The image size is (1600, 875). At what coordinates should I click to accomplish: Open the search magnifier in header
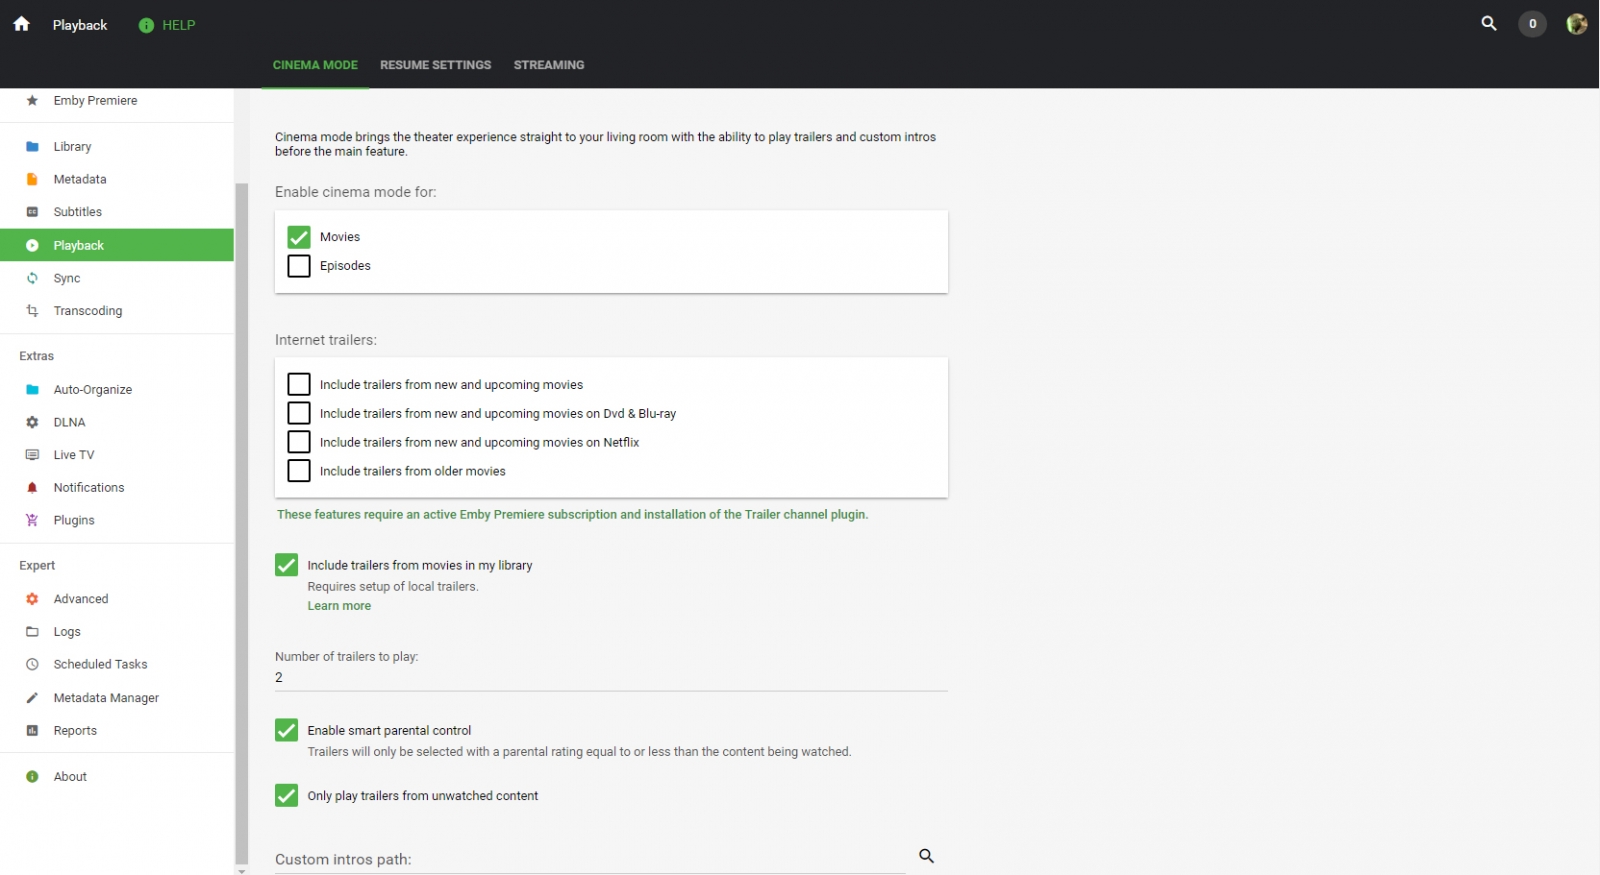point(1489,23)
